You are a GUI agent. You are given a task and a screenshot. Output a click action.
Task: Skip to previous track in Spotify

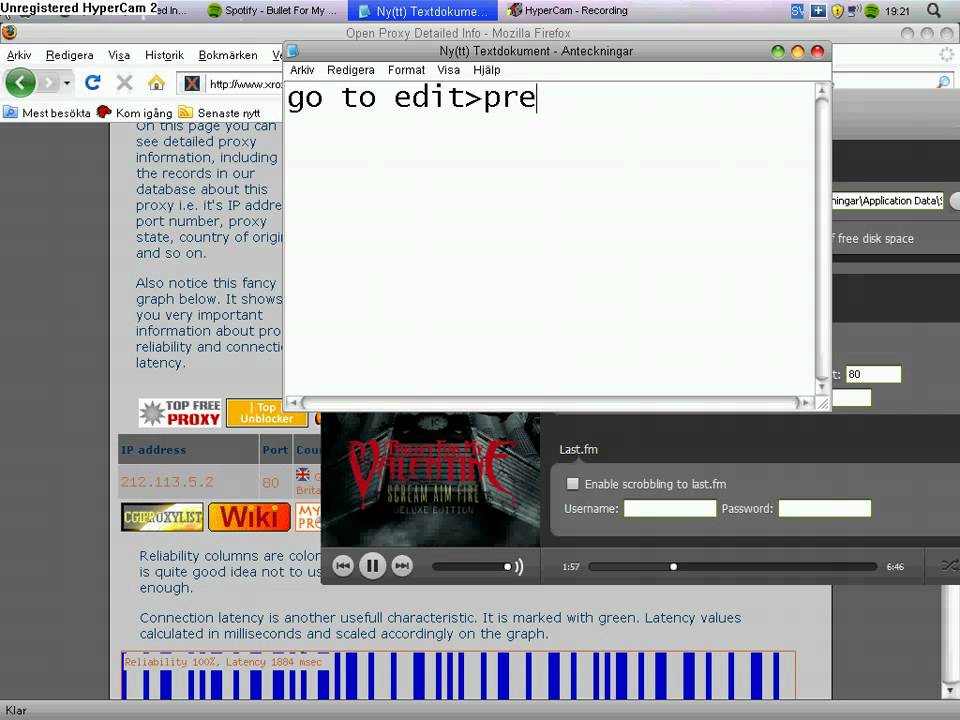point(343,566)
